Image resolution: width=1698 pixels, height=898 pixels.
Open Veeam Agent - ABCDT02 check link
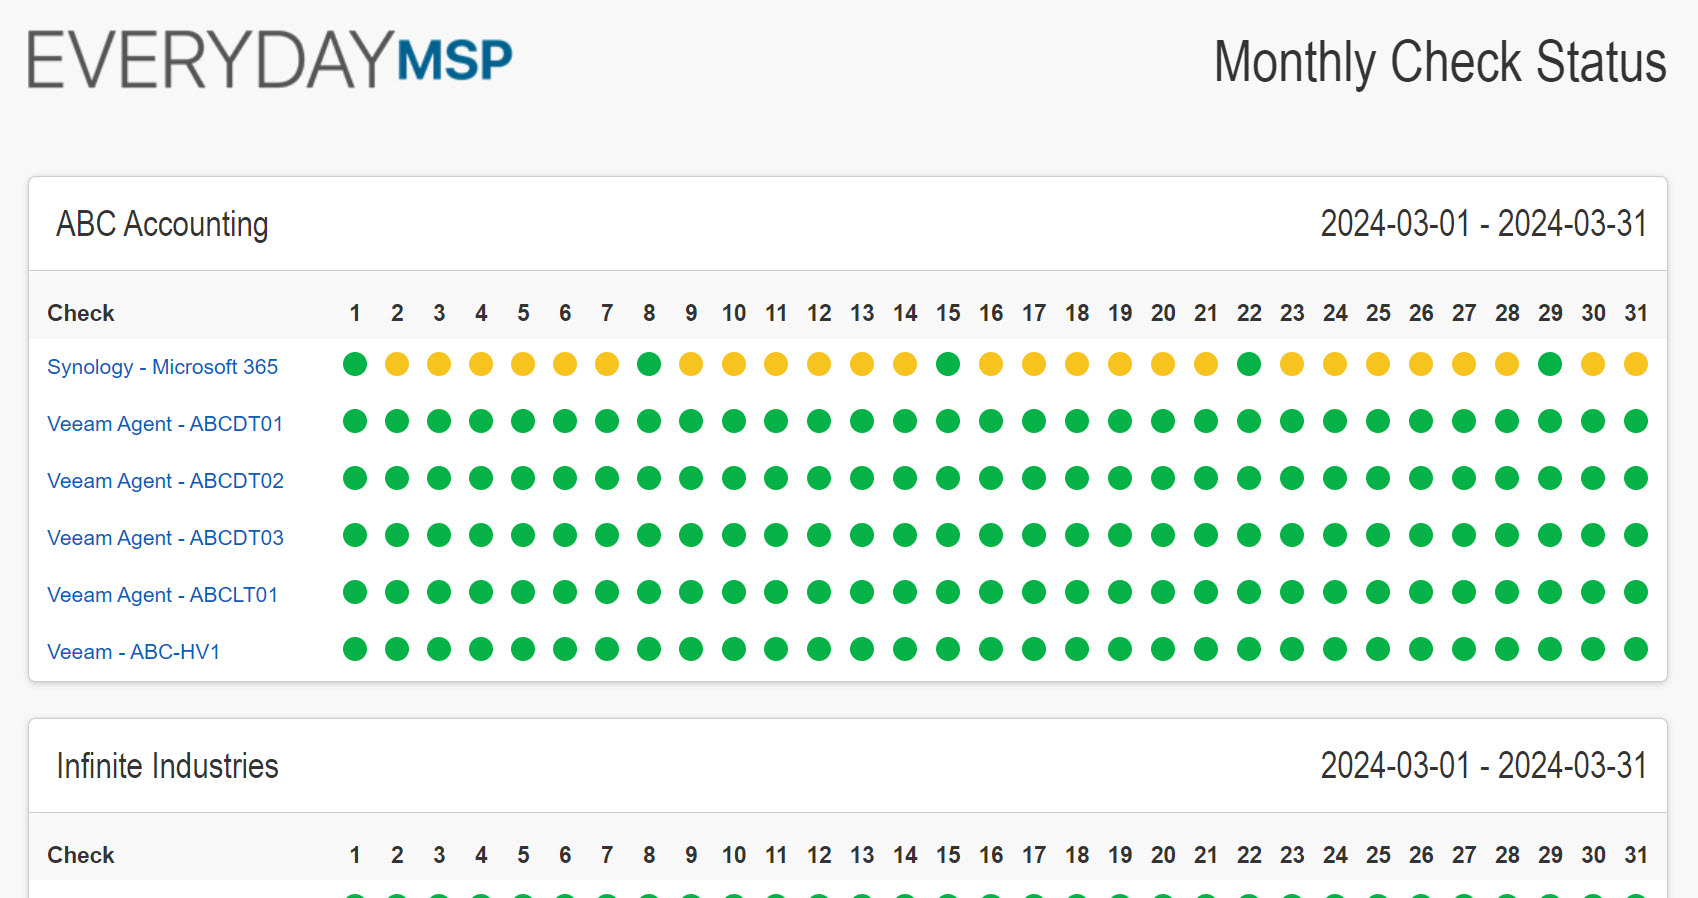[x=165, y=481]
